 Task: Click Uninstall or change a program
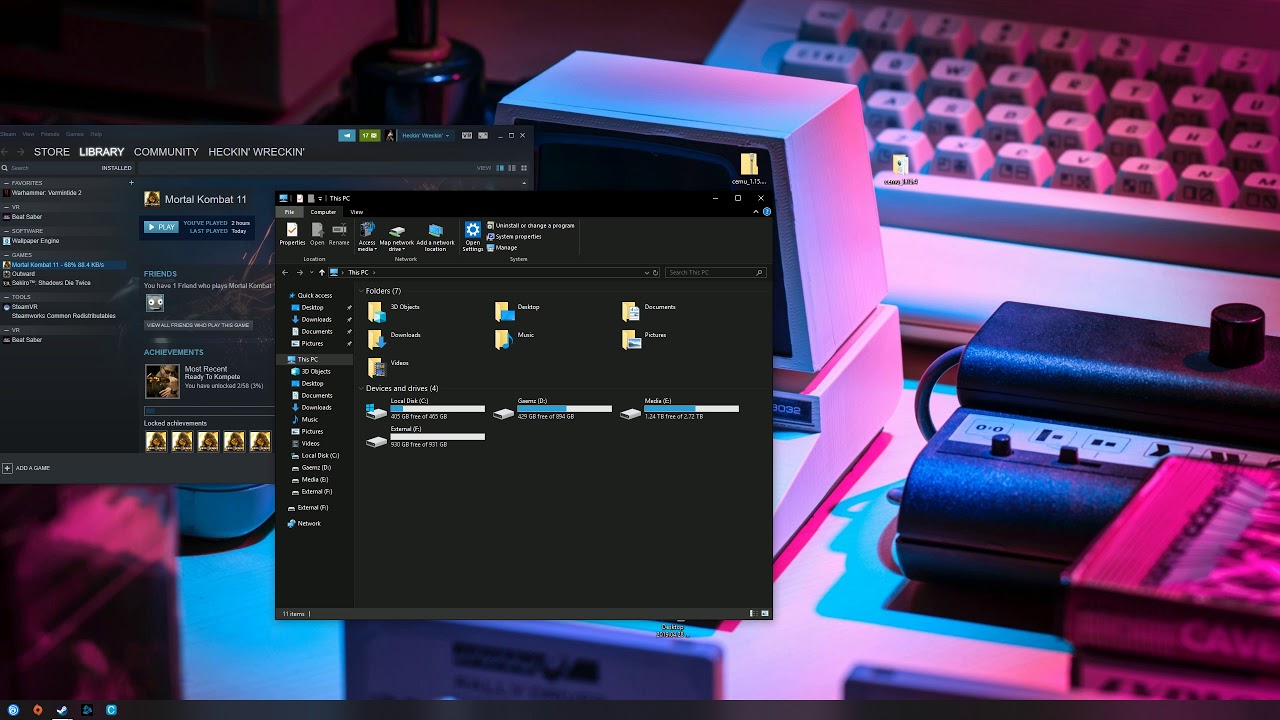coord(534,226)
